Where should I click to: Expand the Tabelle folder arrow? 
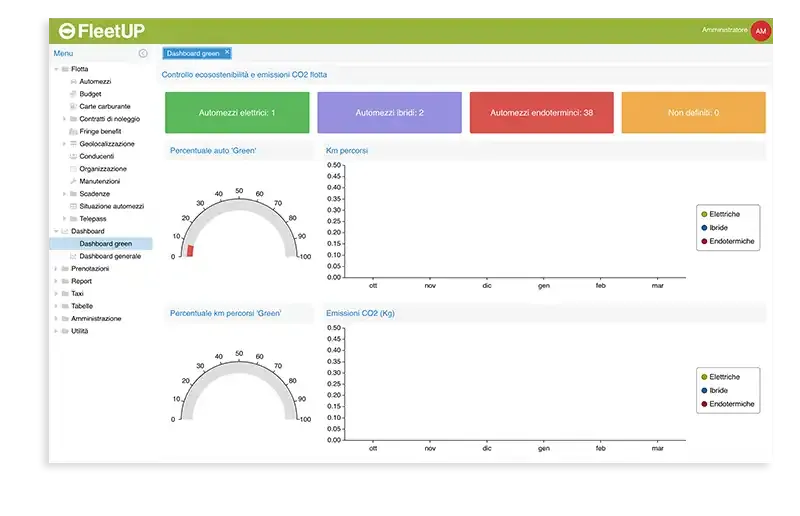point(56,306)
